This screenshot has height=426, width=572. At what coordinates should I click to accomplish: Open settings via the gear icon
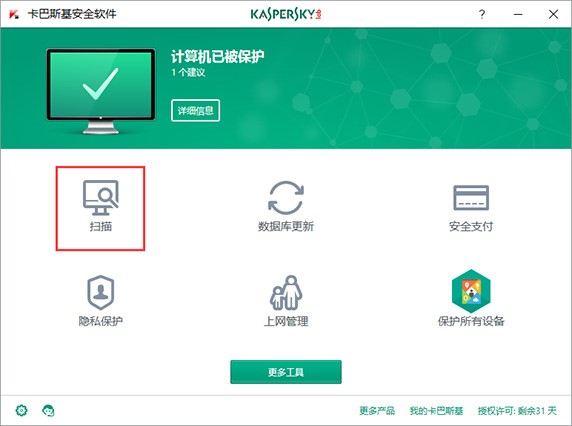pyautogui.click(x=22, y=410)
